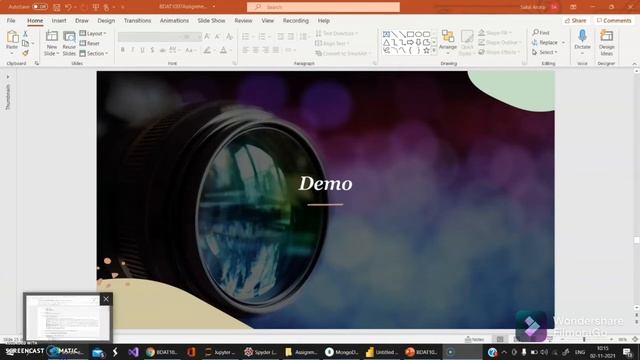Click the Font Color icon
This screenshot has width=640, height=360.
coord(223,50)
